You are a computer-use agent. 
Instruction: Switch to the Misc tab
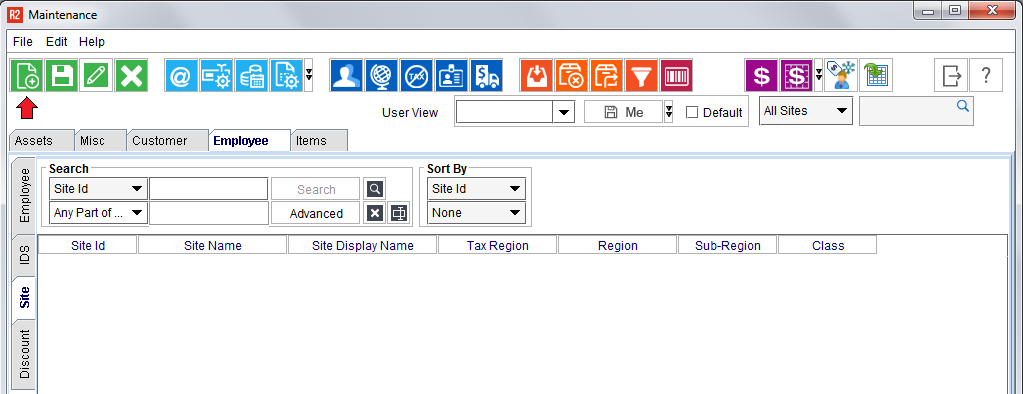point(100,140)
